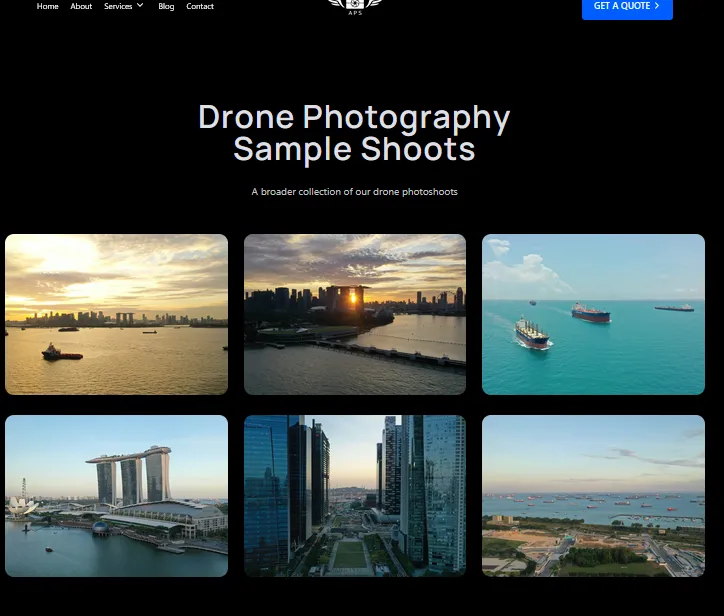This screenshot has width=724, height=616.
Task: Open glass skyscrapers street view photo
Action: (355, 495)
